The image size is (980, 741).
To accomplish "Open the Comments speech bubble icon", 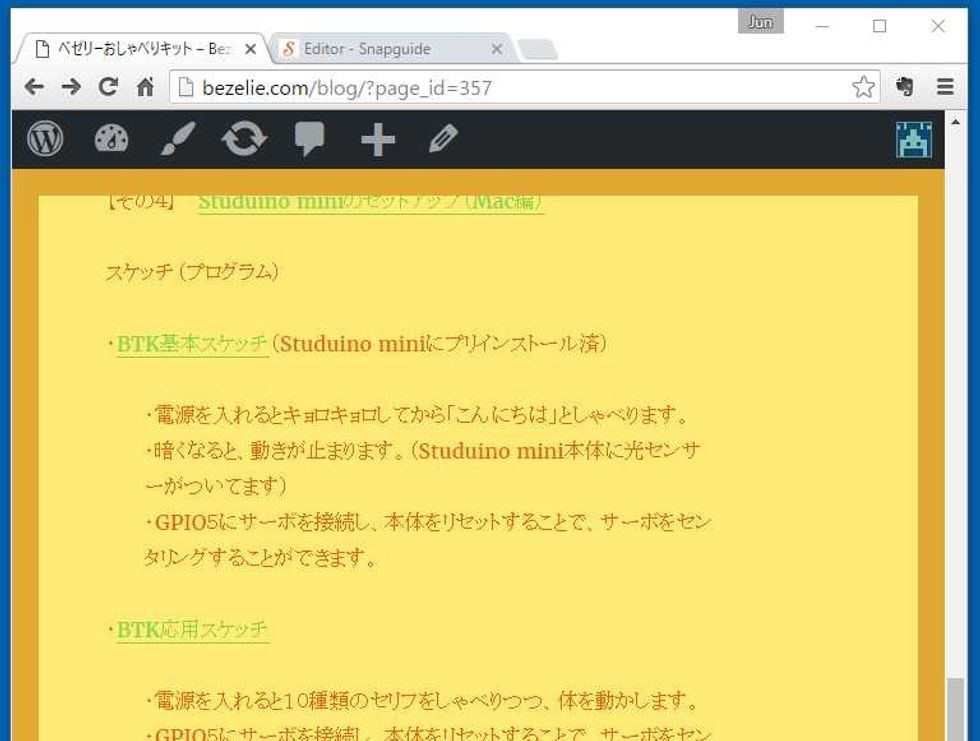I will coord(310,139).
